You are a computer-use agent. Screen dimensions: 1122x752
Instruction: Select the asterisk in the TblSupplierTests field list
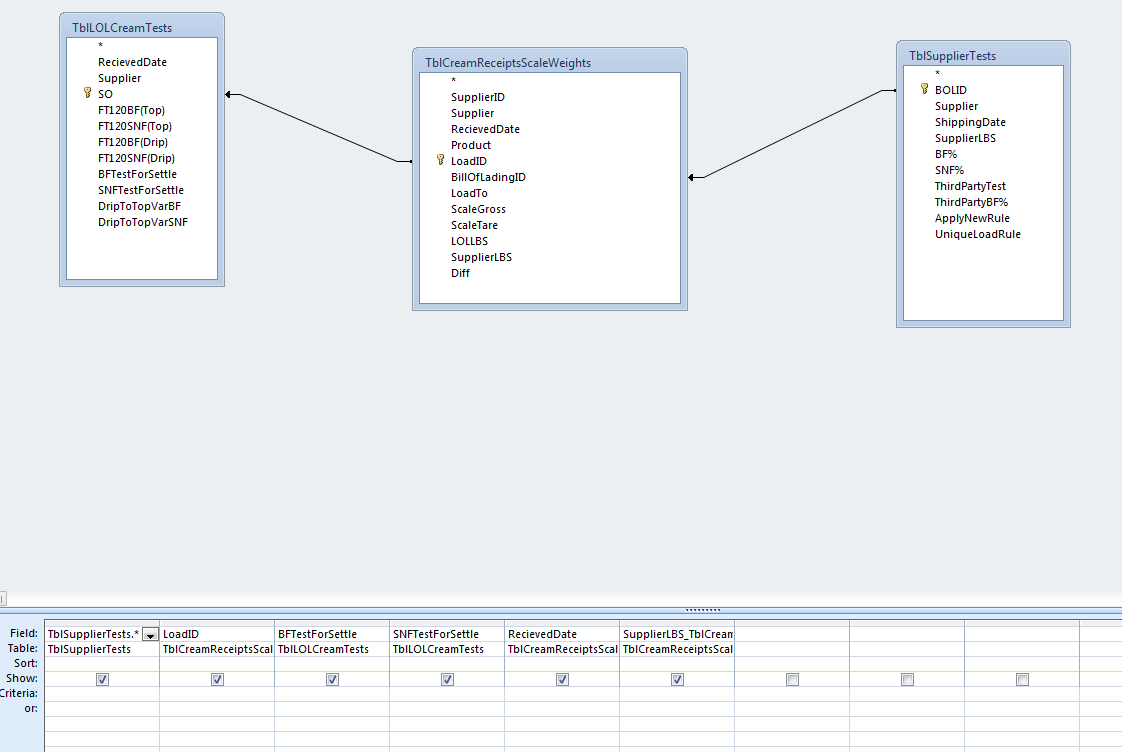click(937, 74)
